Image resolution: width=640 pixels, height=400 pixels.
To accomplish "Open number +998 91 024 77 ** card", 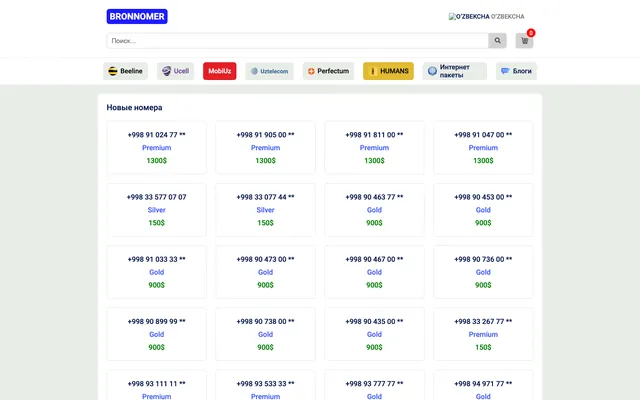I will [x=157, y=147].
